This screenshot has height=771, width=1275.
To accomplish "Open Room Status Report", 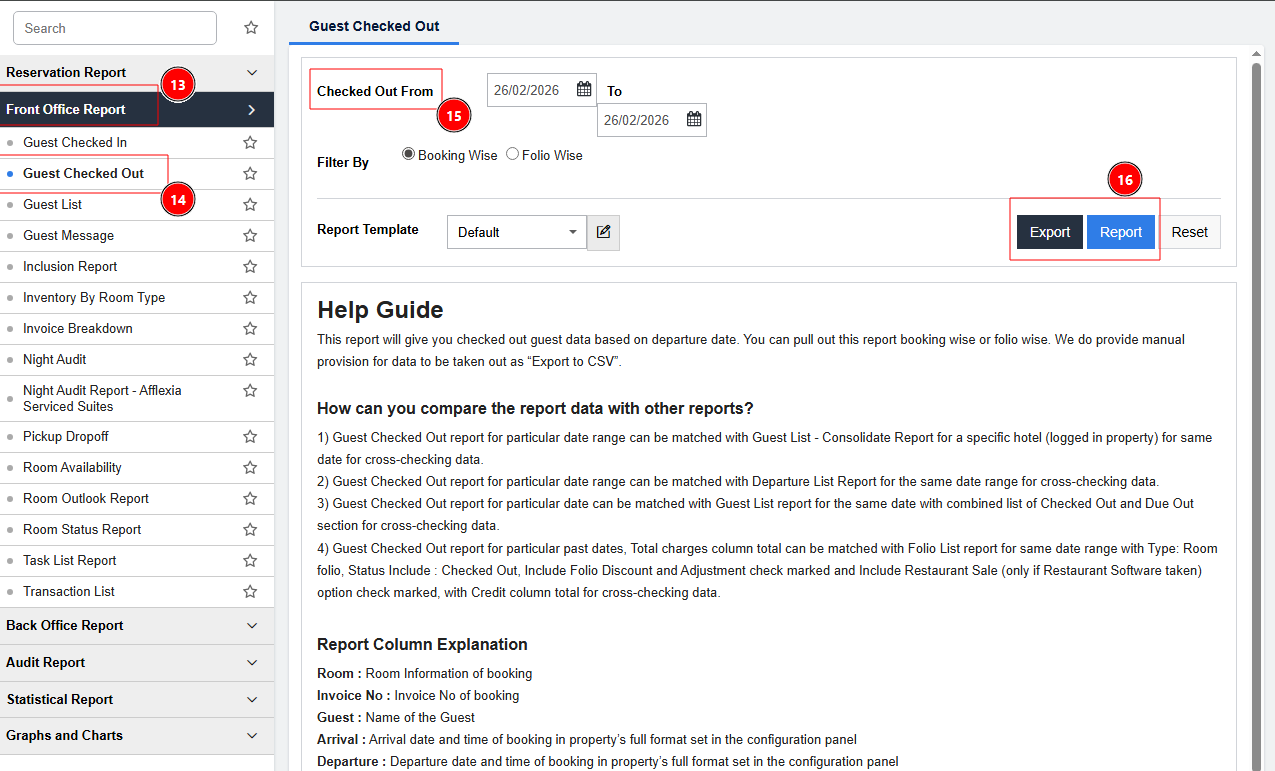I will coord(82,530).
